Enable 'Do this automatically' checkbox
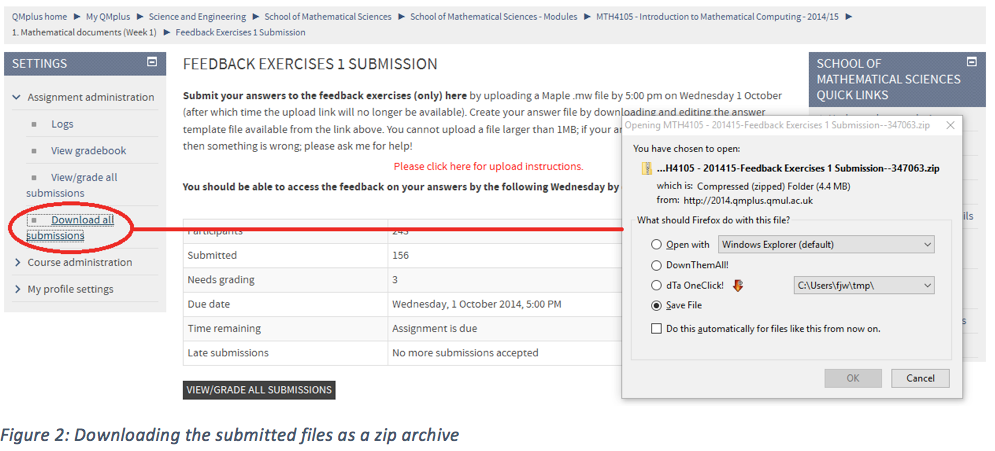 (x=656, y=328)
